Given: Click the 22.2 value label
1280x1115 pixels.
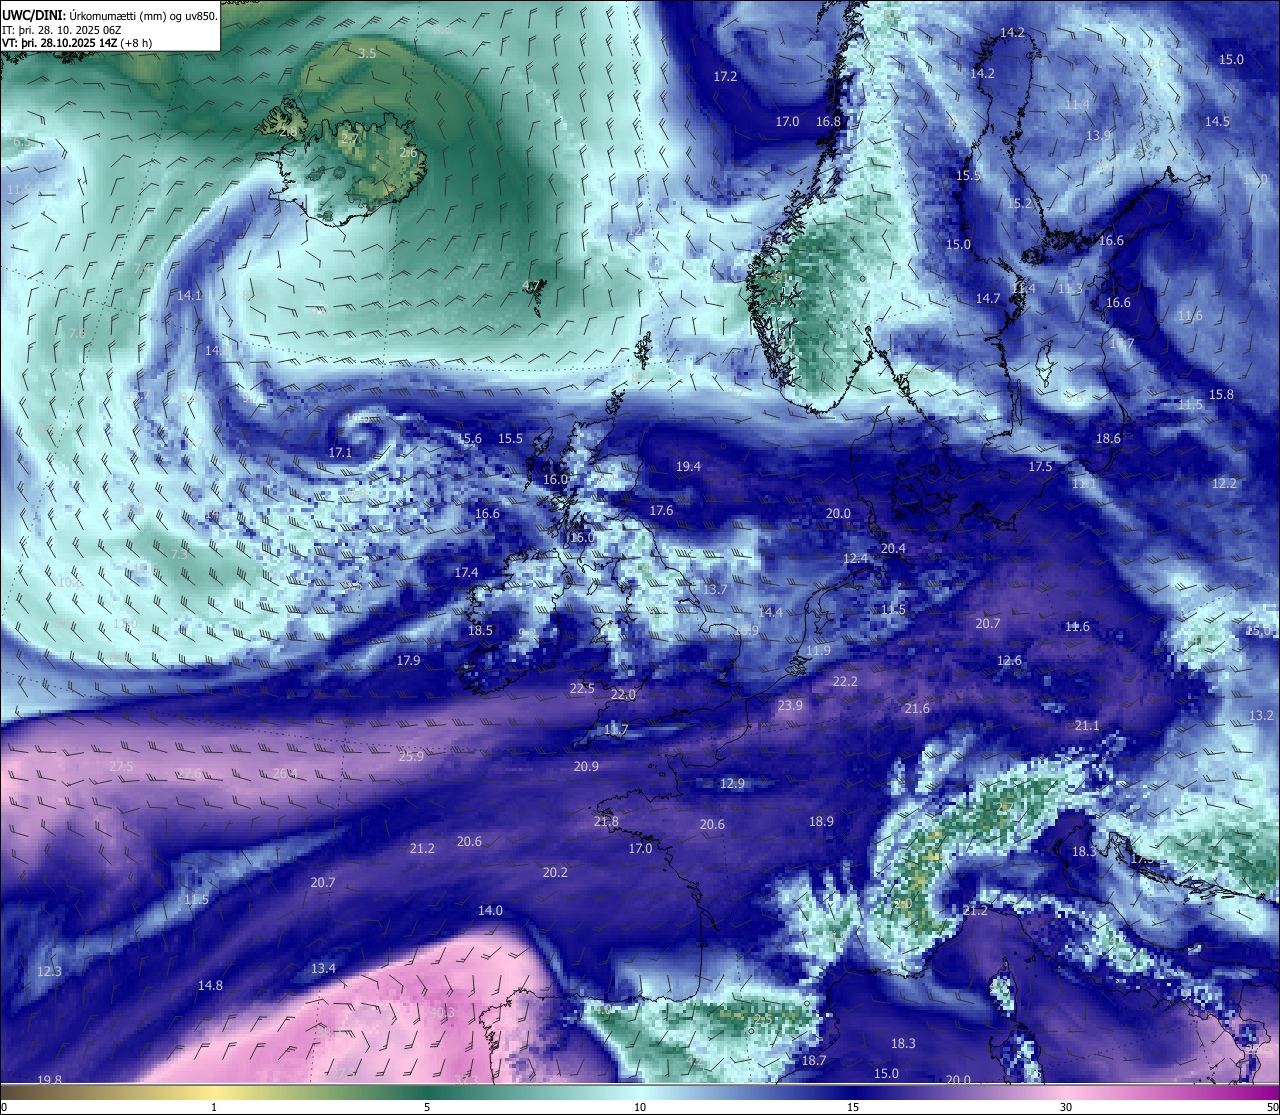Looking at the screenshot, I should tap(845, 681).
